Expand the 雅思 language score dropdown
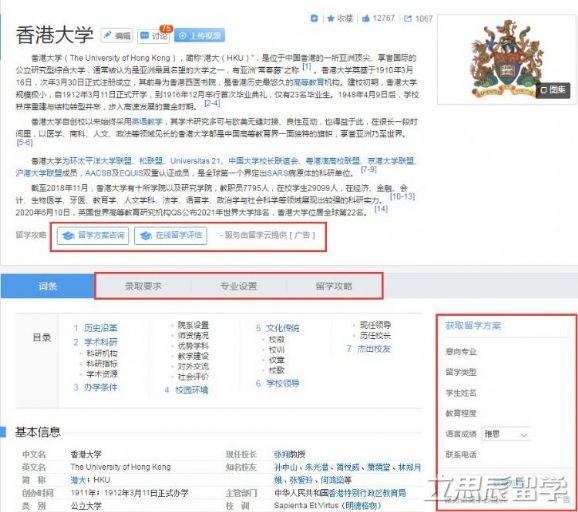The width and height of the screenshot is (578, 512). 505,434
